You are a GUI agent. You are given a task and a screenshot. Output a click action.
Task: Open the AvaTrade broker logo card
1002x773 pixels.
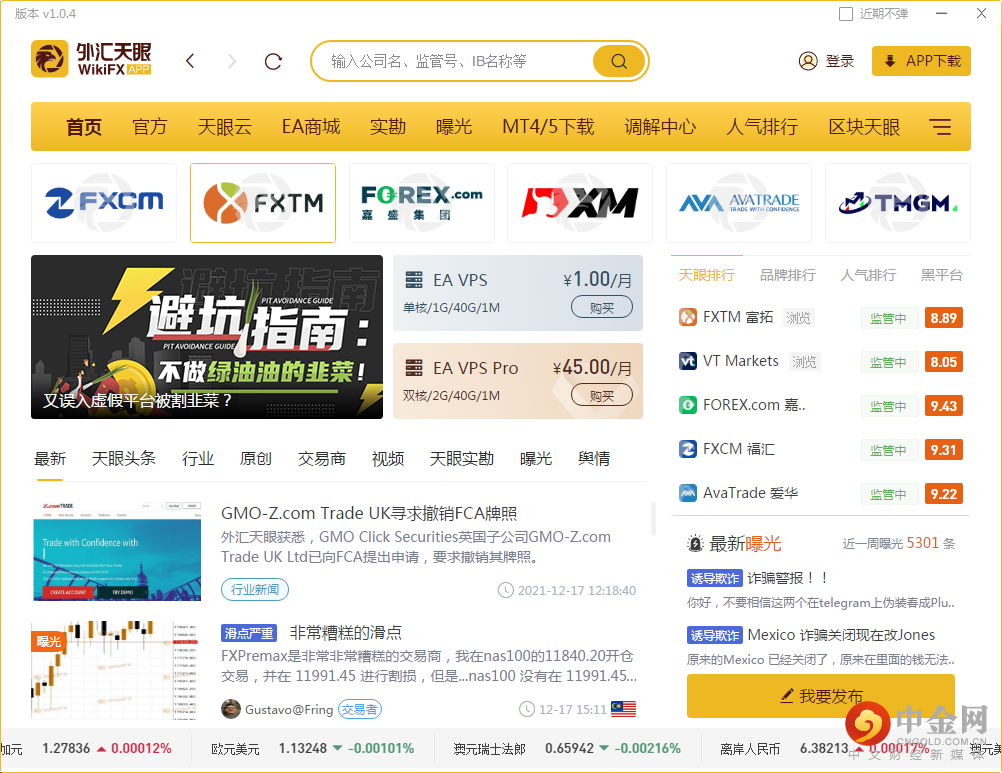739,203
